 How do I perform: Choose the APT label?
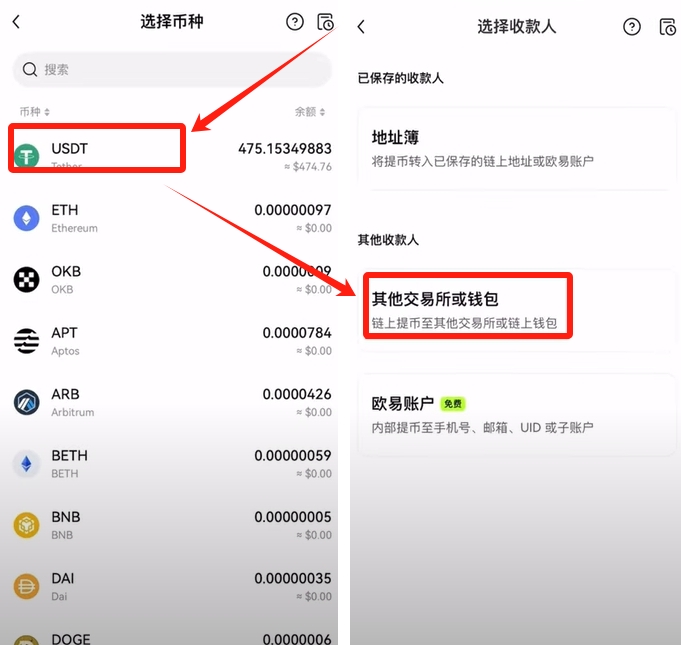[64, 333]
